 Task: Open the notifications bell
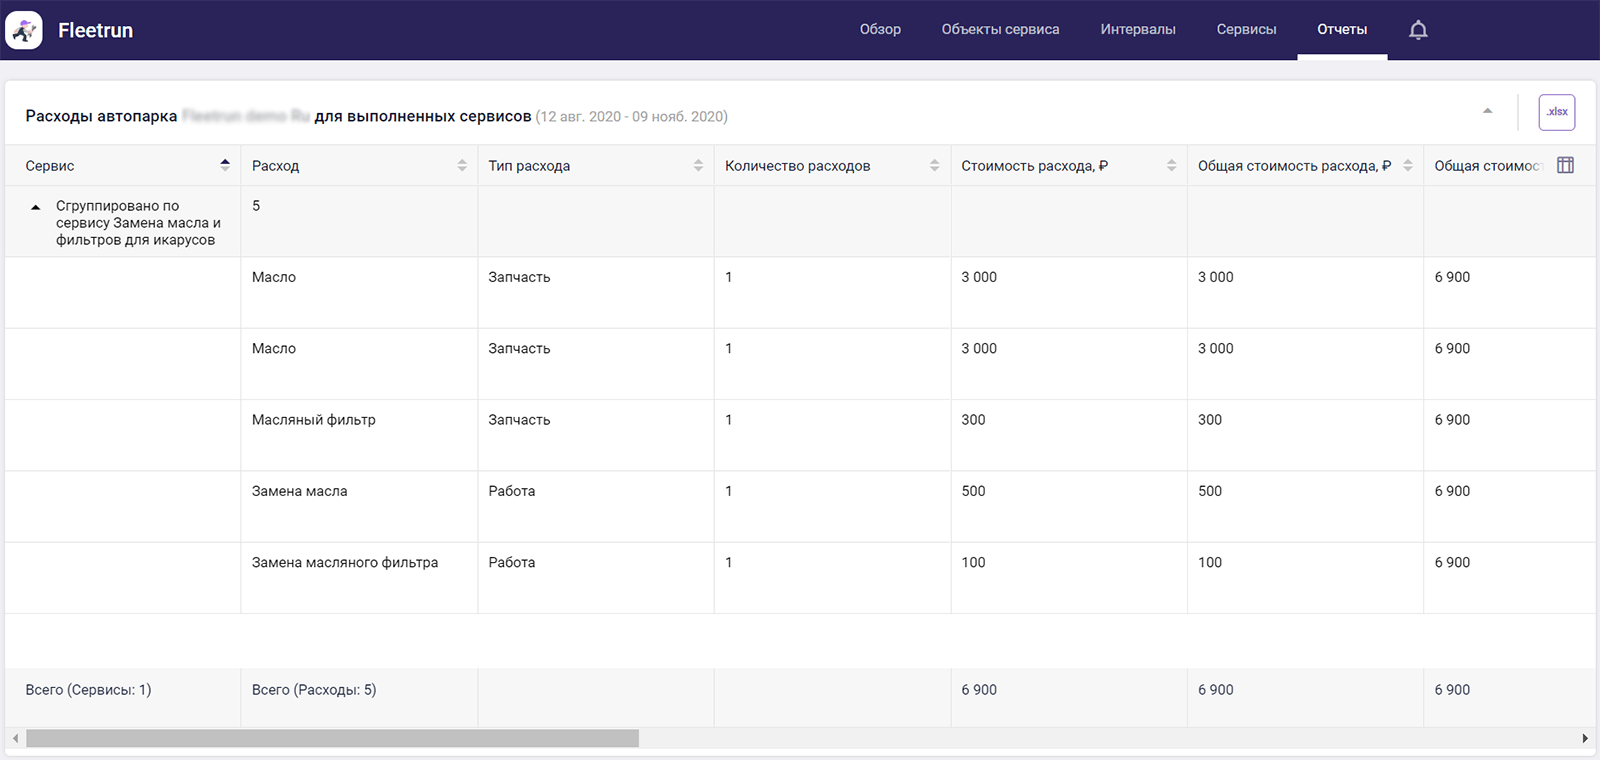click(x=1418, y=30)
